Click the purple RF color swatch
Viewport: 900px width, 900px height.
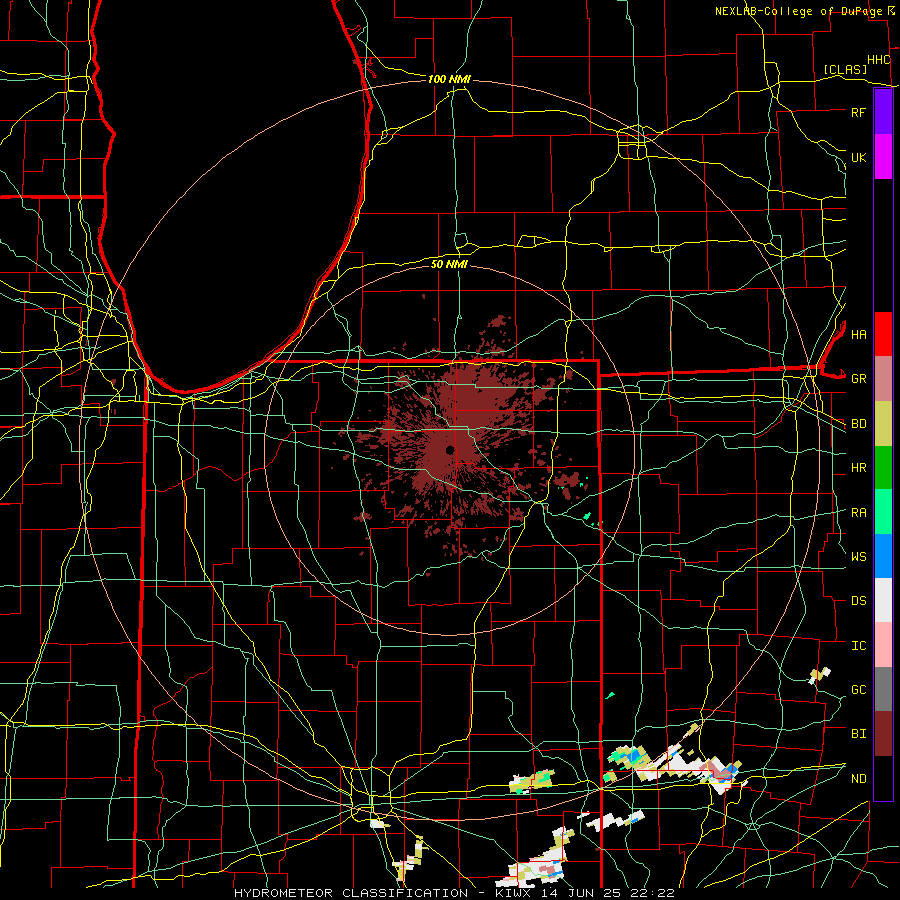tap(883, 112)
